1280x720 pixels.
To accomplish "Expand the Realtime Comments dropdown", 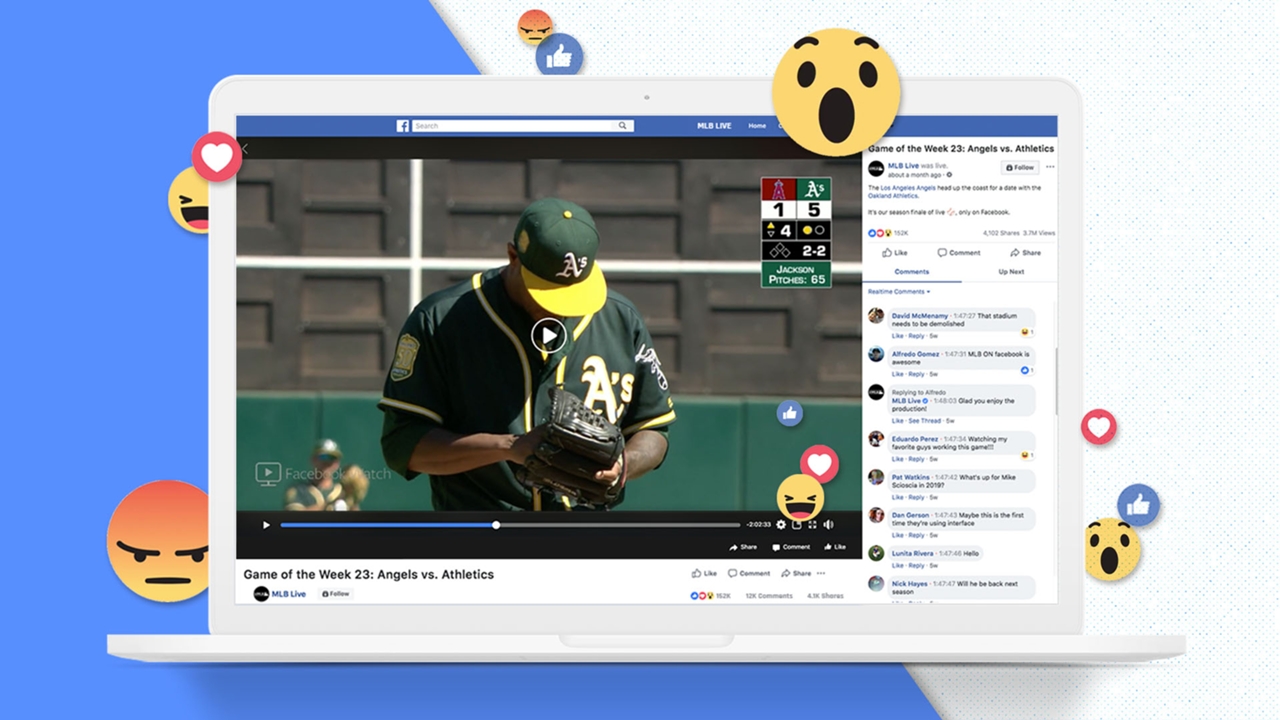I will tap(898, 292).
